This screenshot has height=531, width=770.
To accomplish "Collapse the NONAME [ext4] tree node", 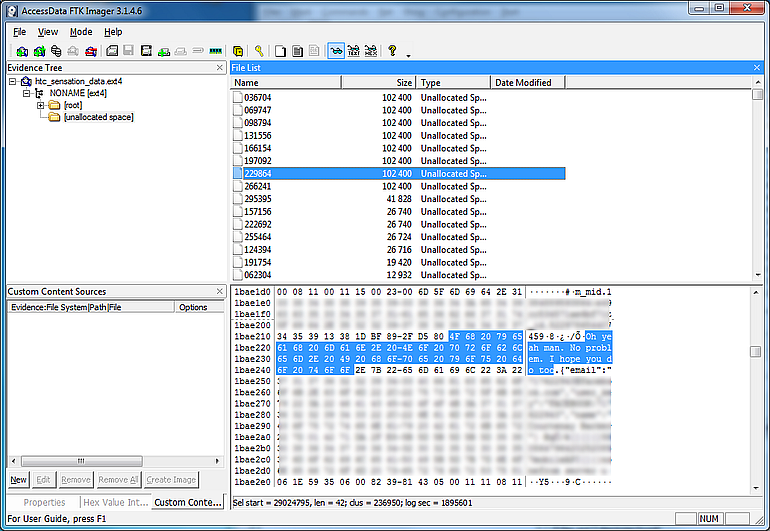I will [x=27, y=93].
